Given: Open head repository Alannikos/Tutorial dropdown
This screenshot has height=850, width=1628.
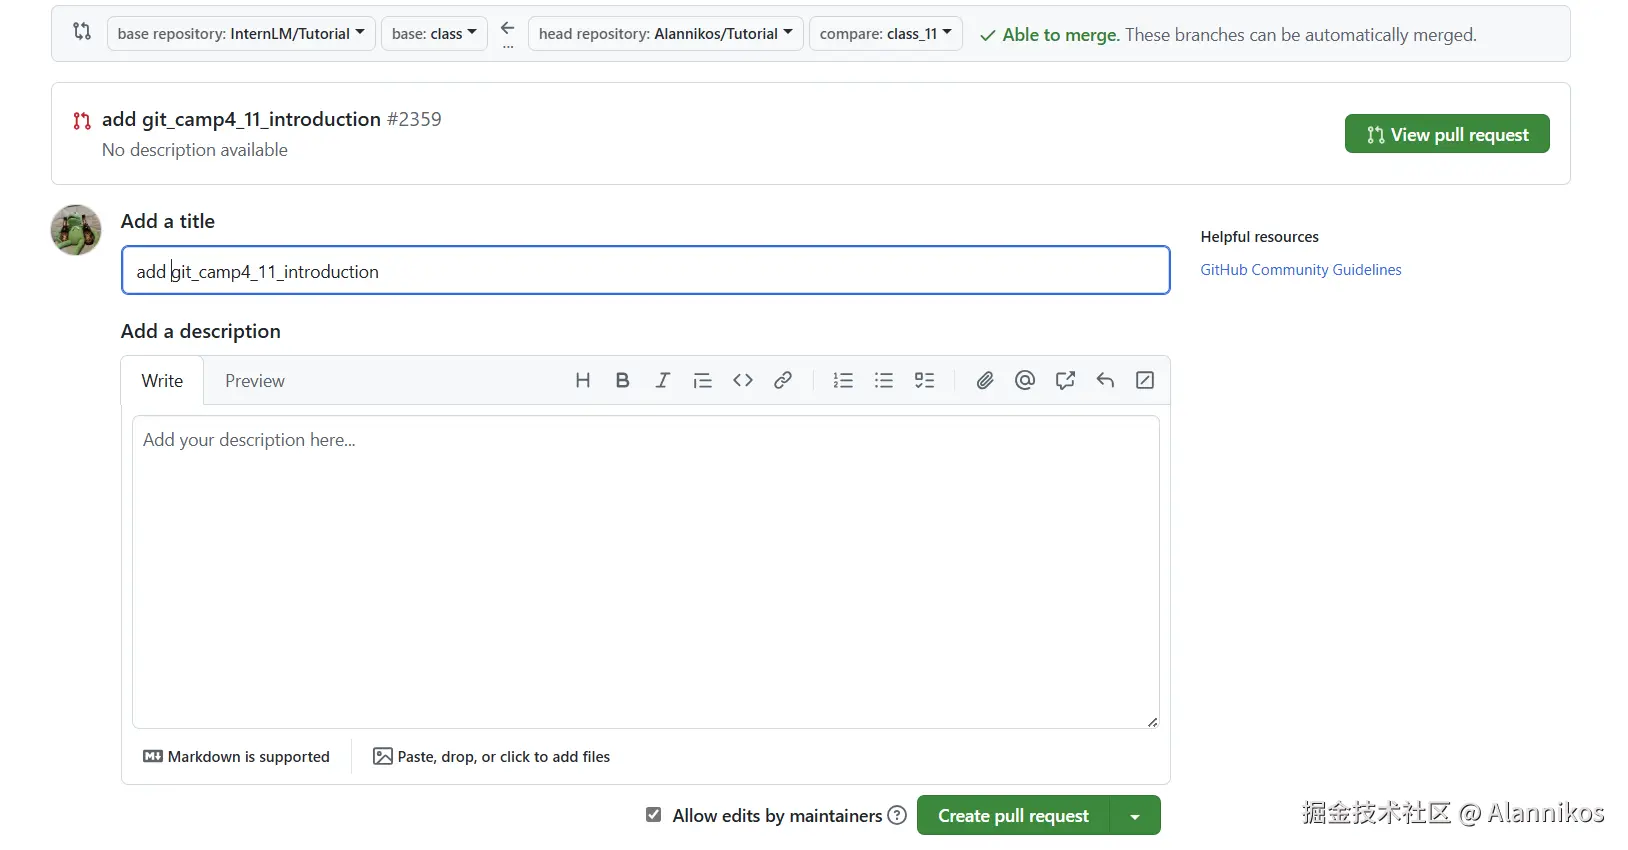Looking at the screenshot, I should pos(665,33).
